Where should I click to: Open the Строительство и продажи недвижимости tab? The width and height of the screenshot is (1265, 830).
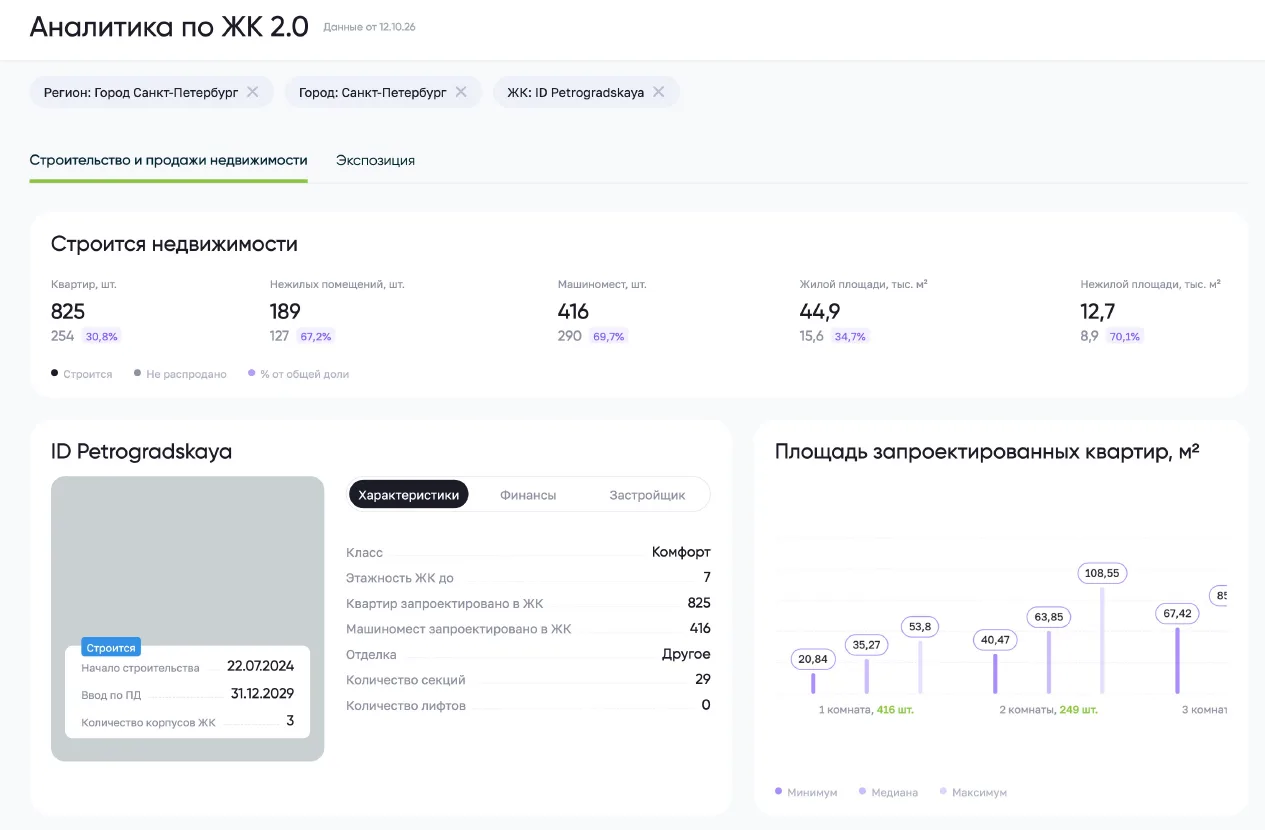tap(168, 160)
